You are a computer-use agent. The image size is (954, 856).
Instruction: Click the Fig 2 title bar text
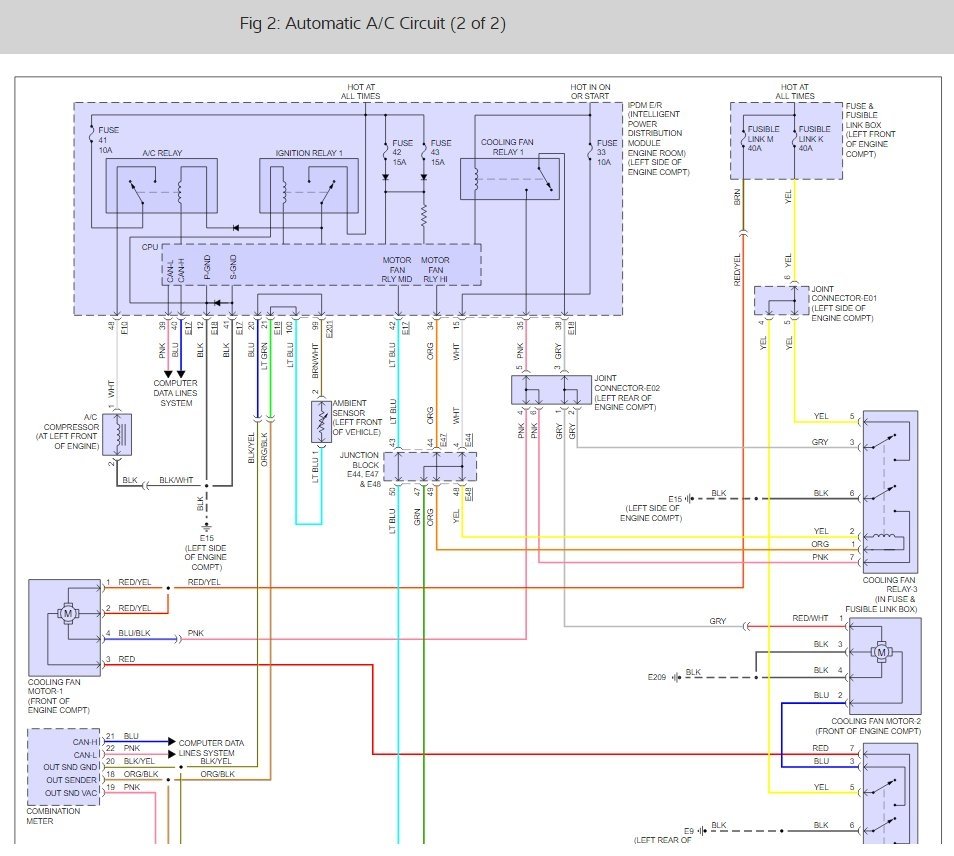(373, 19)
